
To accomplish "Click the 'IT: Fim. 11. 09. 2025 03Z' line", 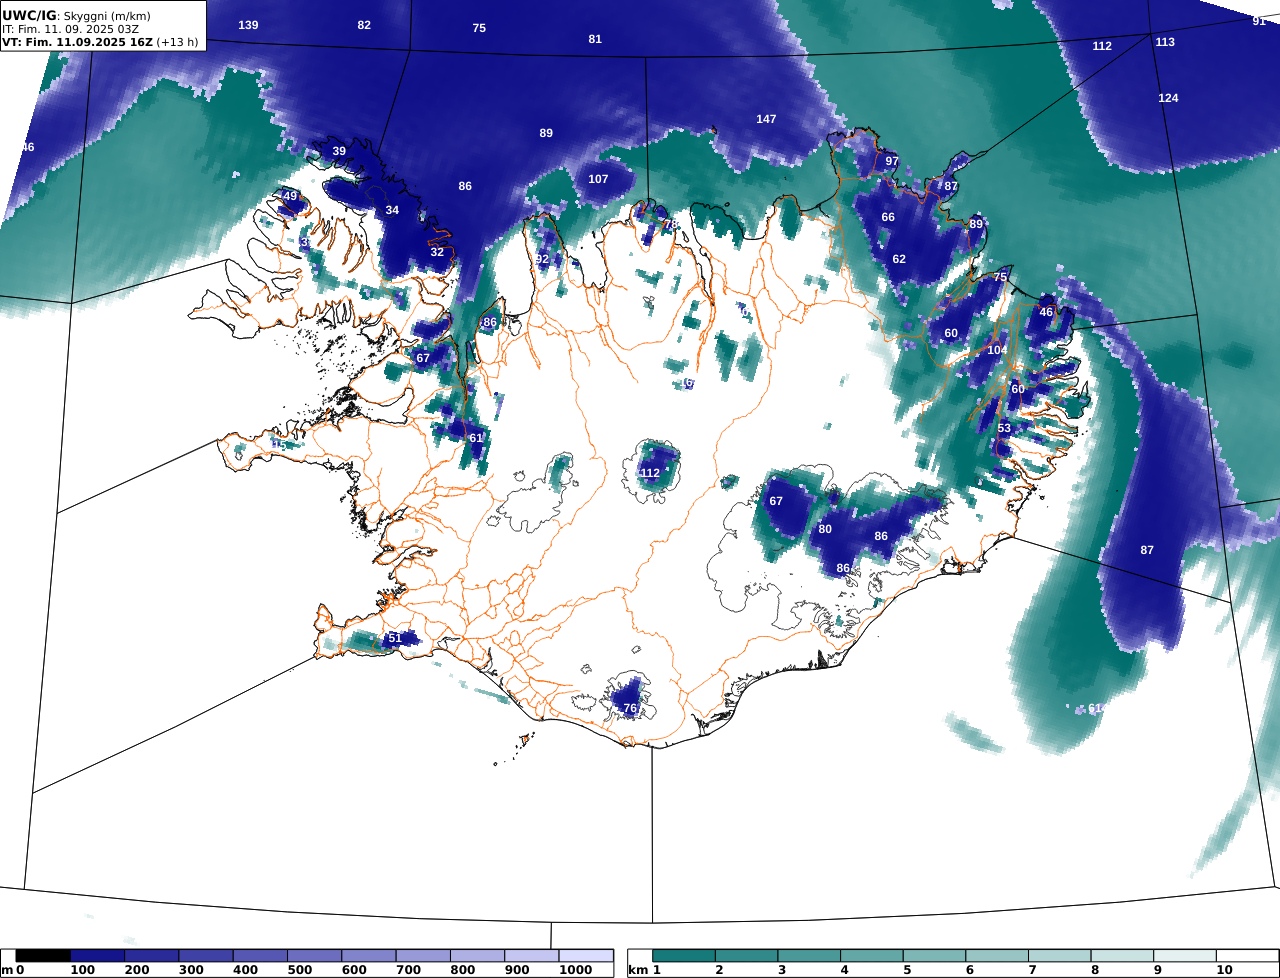I will (70, 30).
